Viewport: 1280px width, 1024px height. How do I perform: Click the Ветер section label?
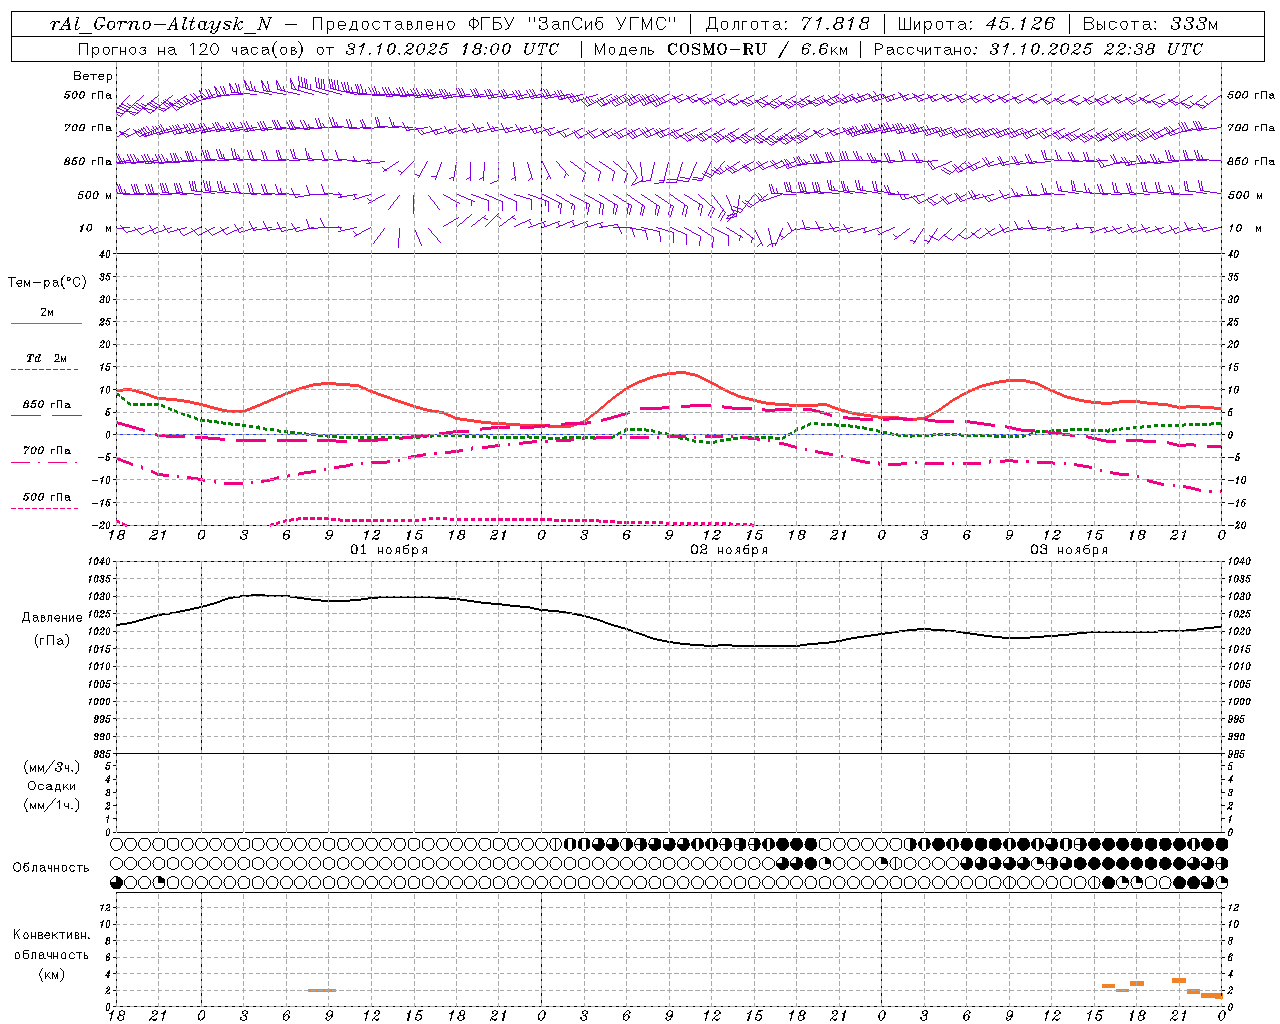pos(92,76)
